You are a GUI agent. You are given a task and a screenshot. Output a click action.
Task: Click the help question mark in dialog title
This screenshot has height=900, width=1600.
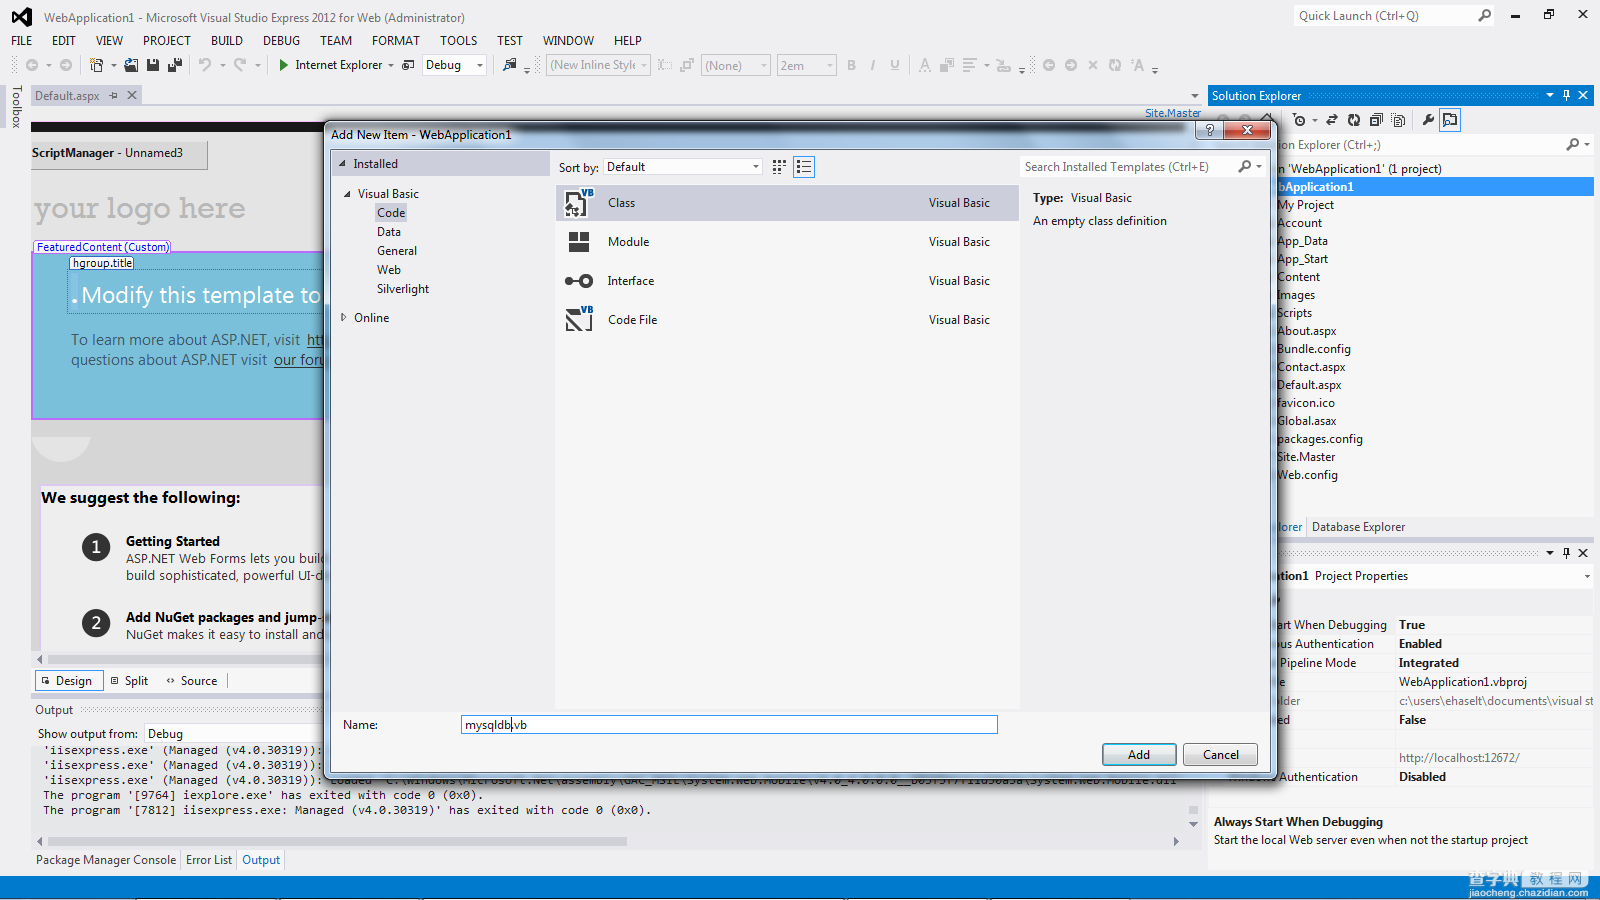(x=1210, y=130)
